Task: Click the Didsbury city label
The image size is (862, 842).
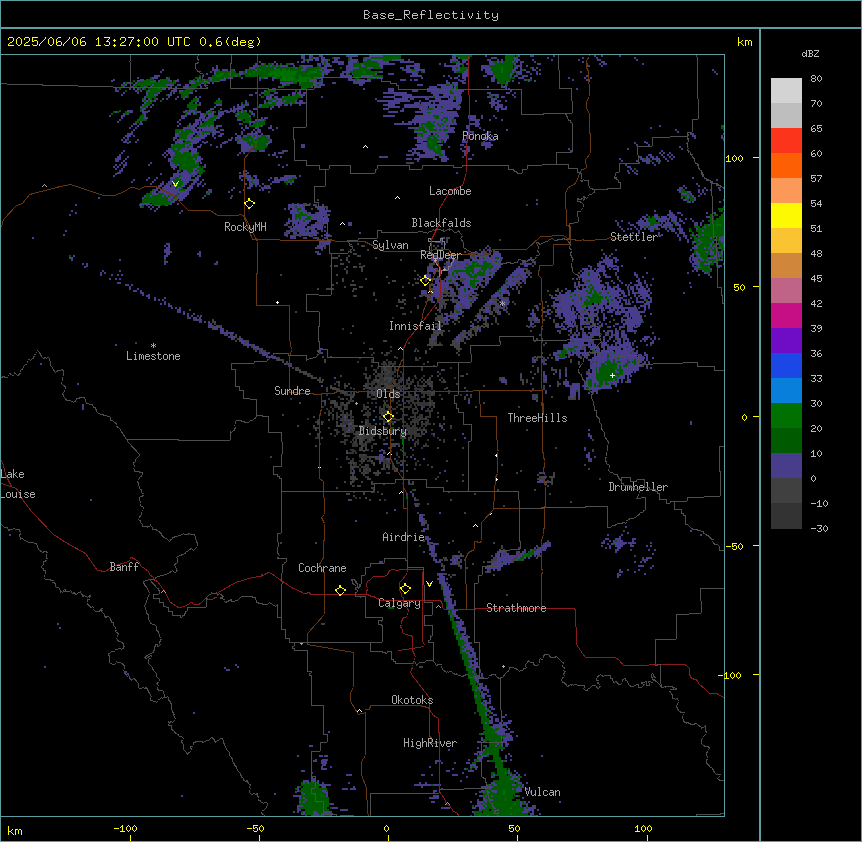Action: coord(383,431)
